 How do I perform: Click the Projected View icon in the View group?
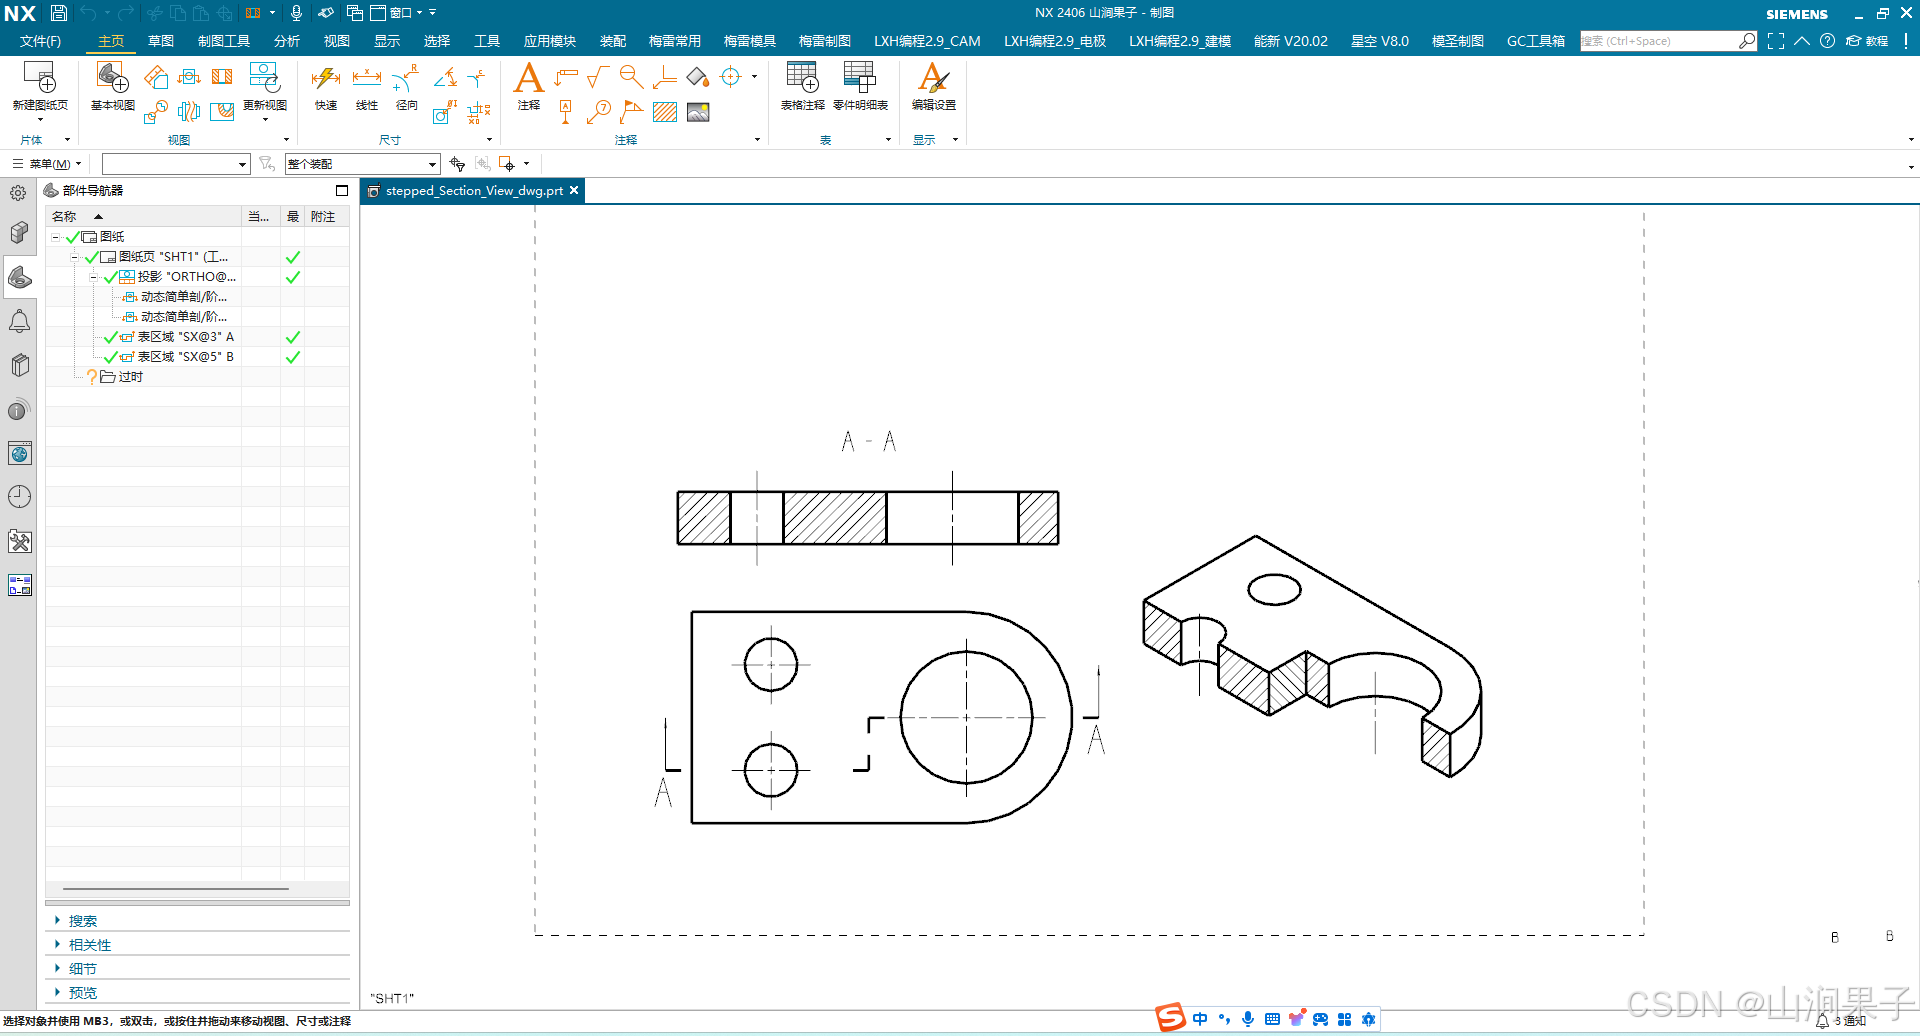click(x=156, y=77)
